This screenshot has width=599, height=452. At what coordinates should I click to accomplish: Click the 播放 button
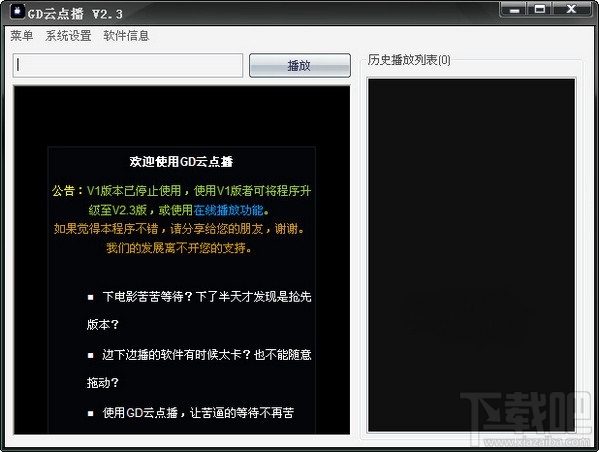click(300, 65)
